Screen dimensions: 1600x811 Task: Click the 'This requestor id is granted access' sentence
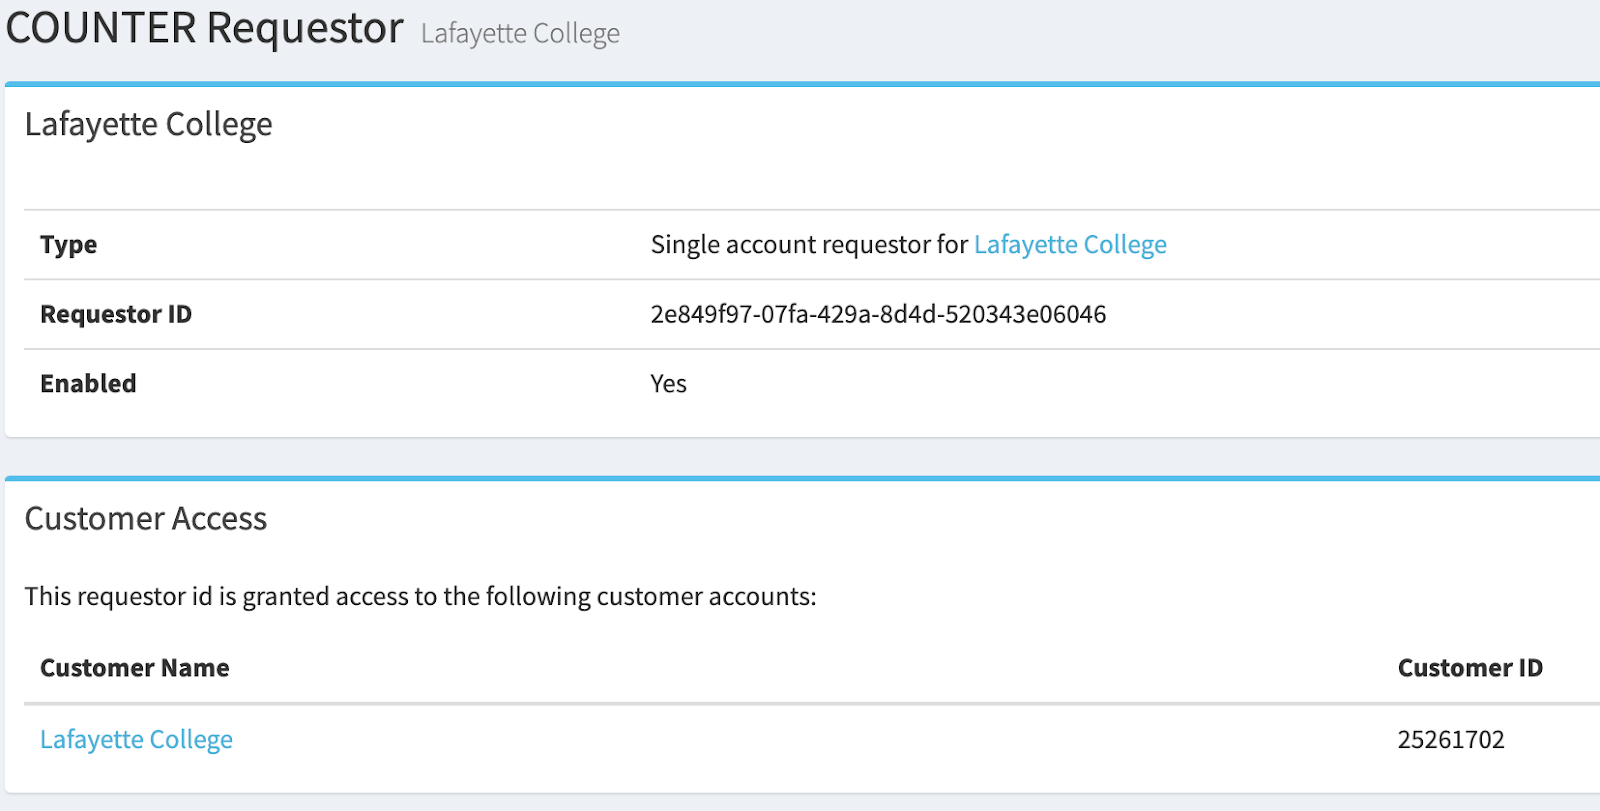(420, 597)
